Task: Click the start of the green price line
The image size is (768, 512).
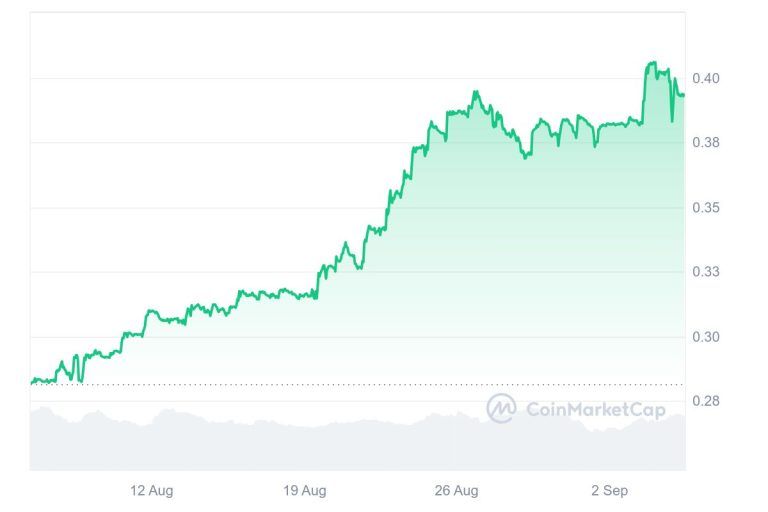Action: (31, 382)
